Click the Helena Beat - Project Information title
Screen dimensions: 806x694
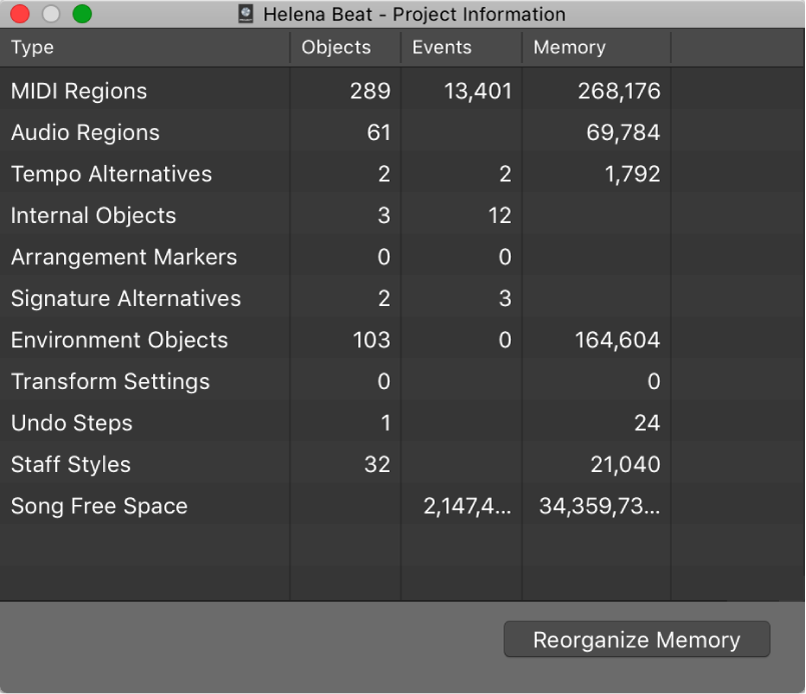tap(414, 14)
